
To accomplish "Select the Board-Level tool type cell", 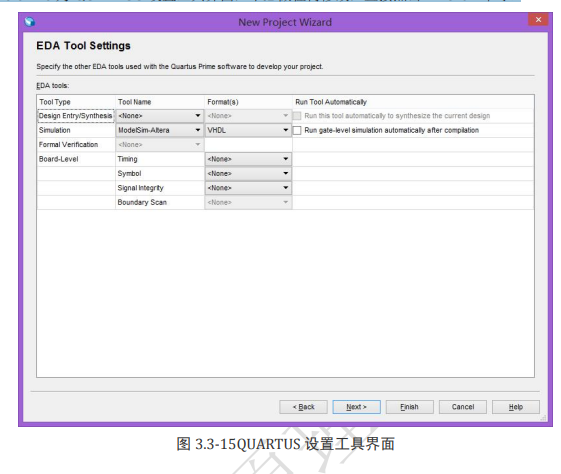I will click(75, 159).
